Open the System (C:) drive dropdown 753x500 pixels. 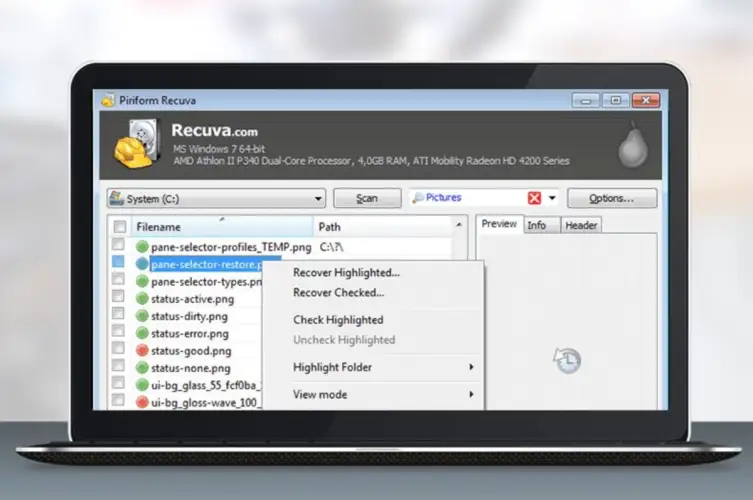(318, 198)
